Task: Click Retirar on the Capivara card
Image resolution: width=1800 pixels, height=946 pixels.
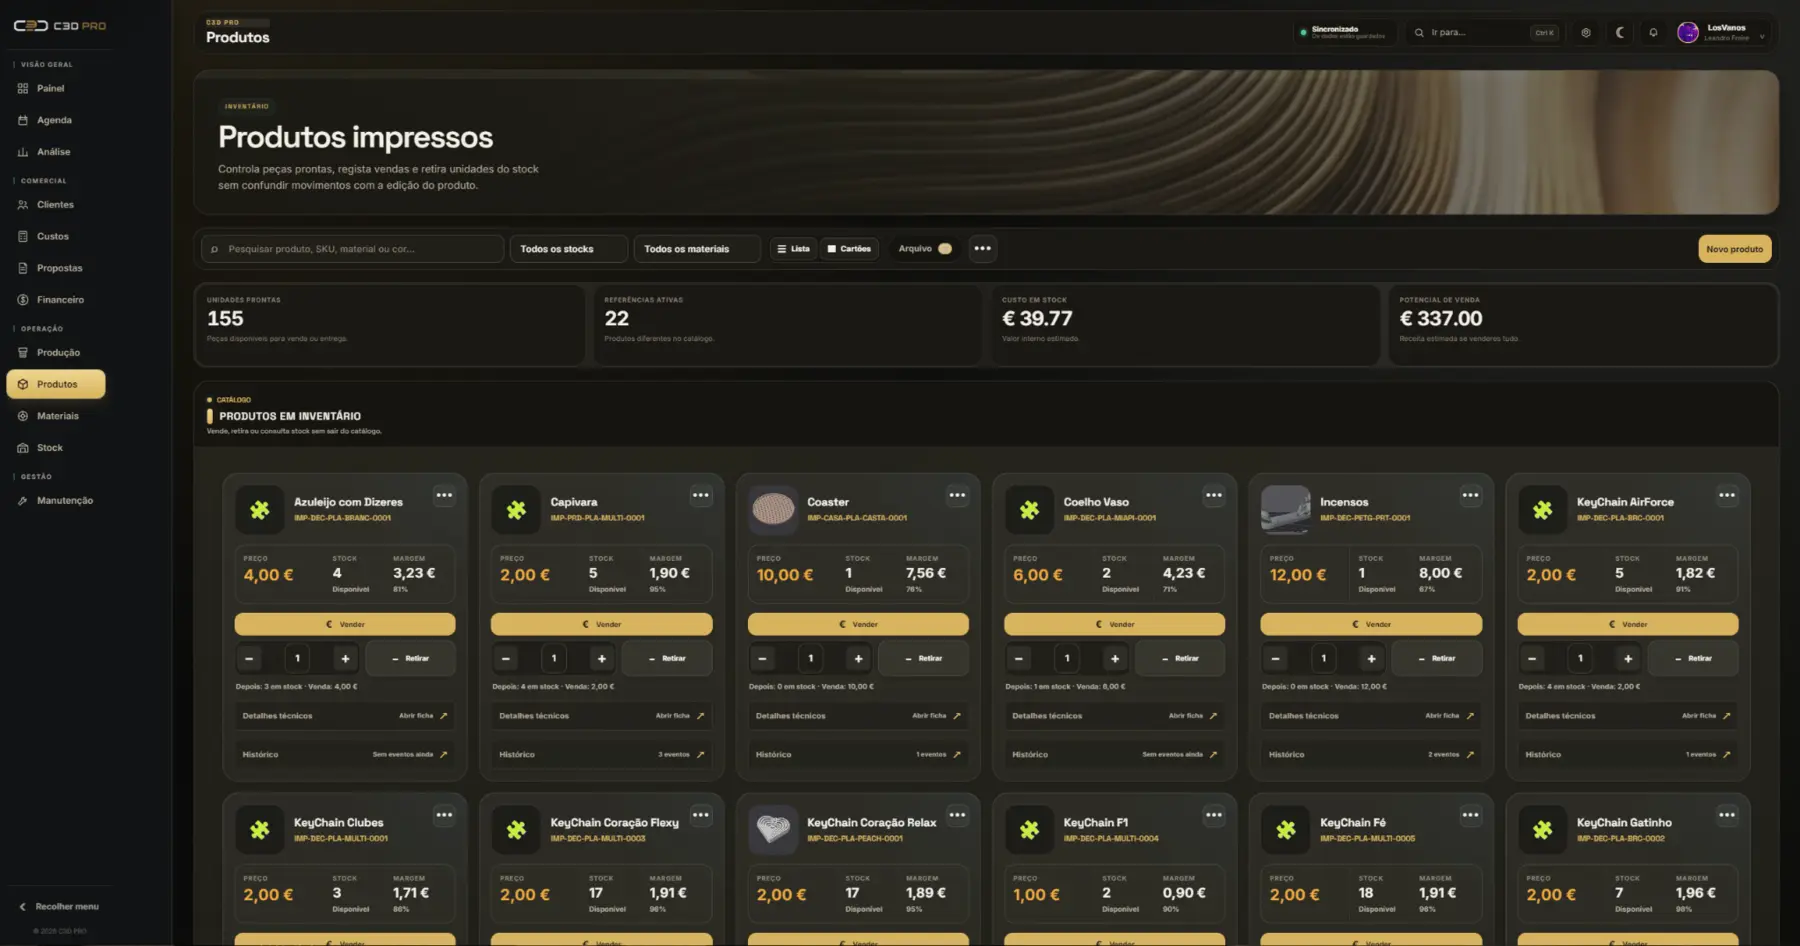Action: point(667,659)
